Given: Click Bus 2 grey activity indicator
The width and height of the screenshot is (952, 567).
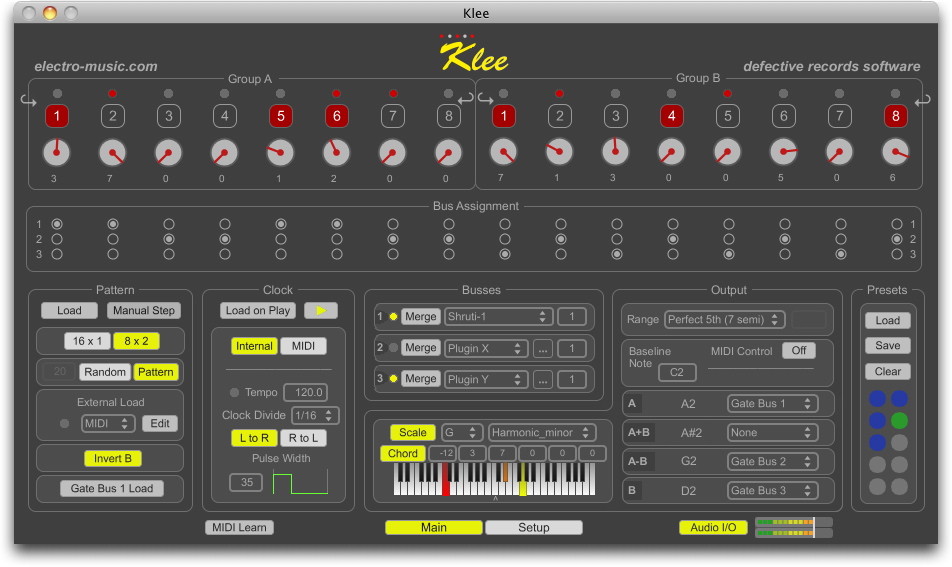Looking at the screenshot, I should coord(393,348).
